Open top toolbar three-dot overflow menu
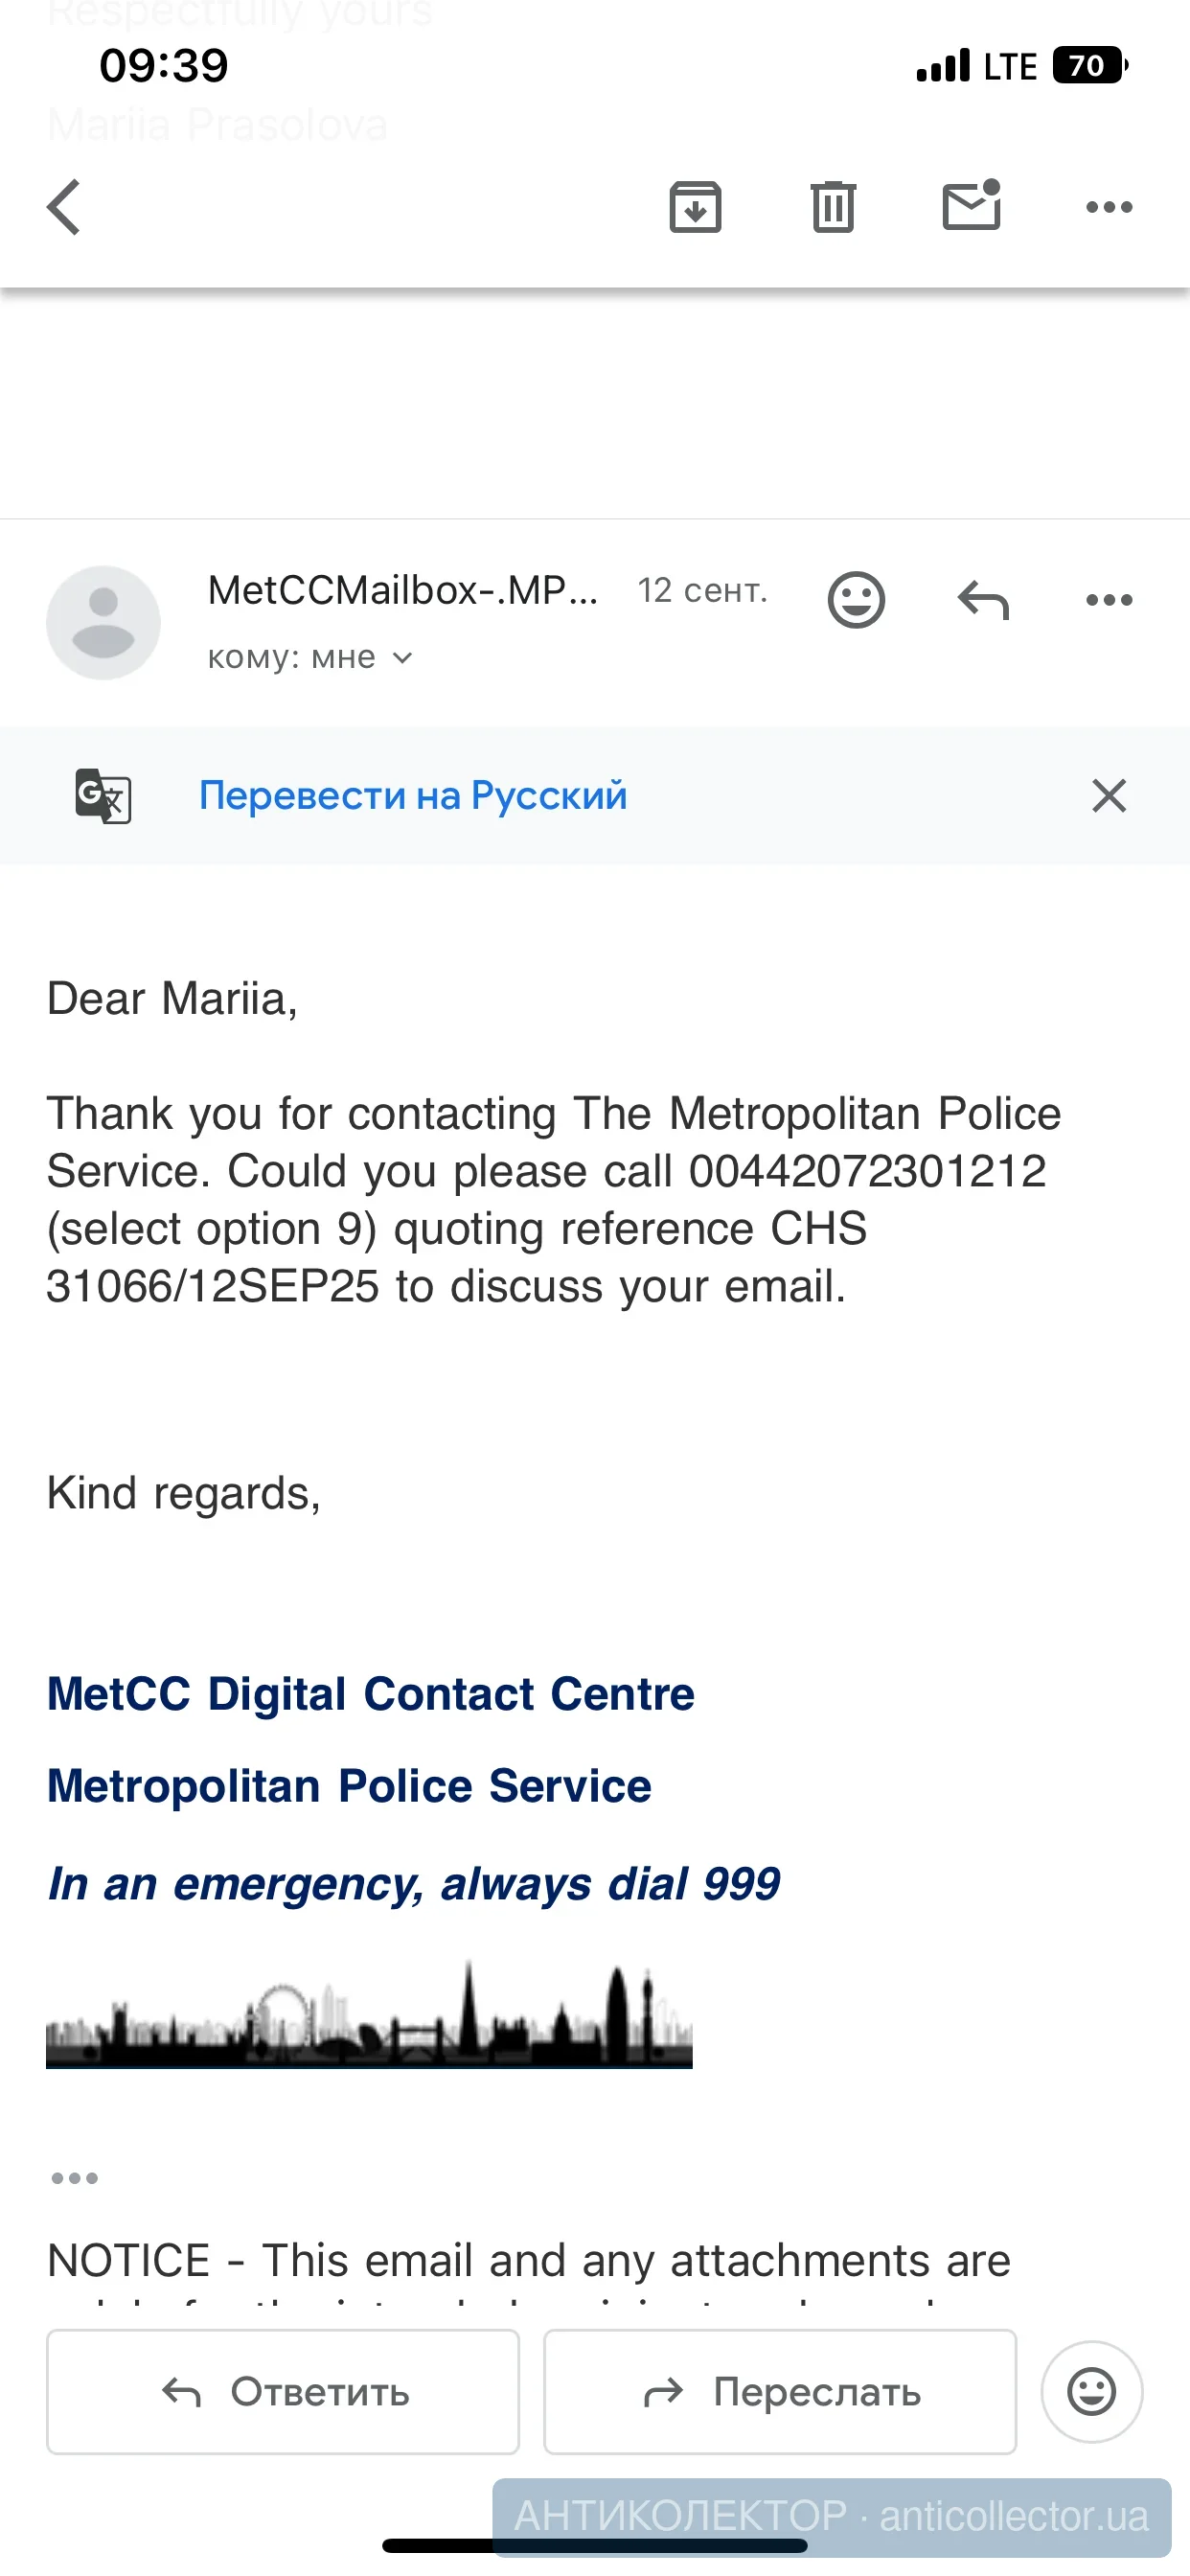The image size is (1190, 2576). coord(1109,207)
